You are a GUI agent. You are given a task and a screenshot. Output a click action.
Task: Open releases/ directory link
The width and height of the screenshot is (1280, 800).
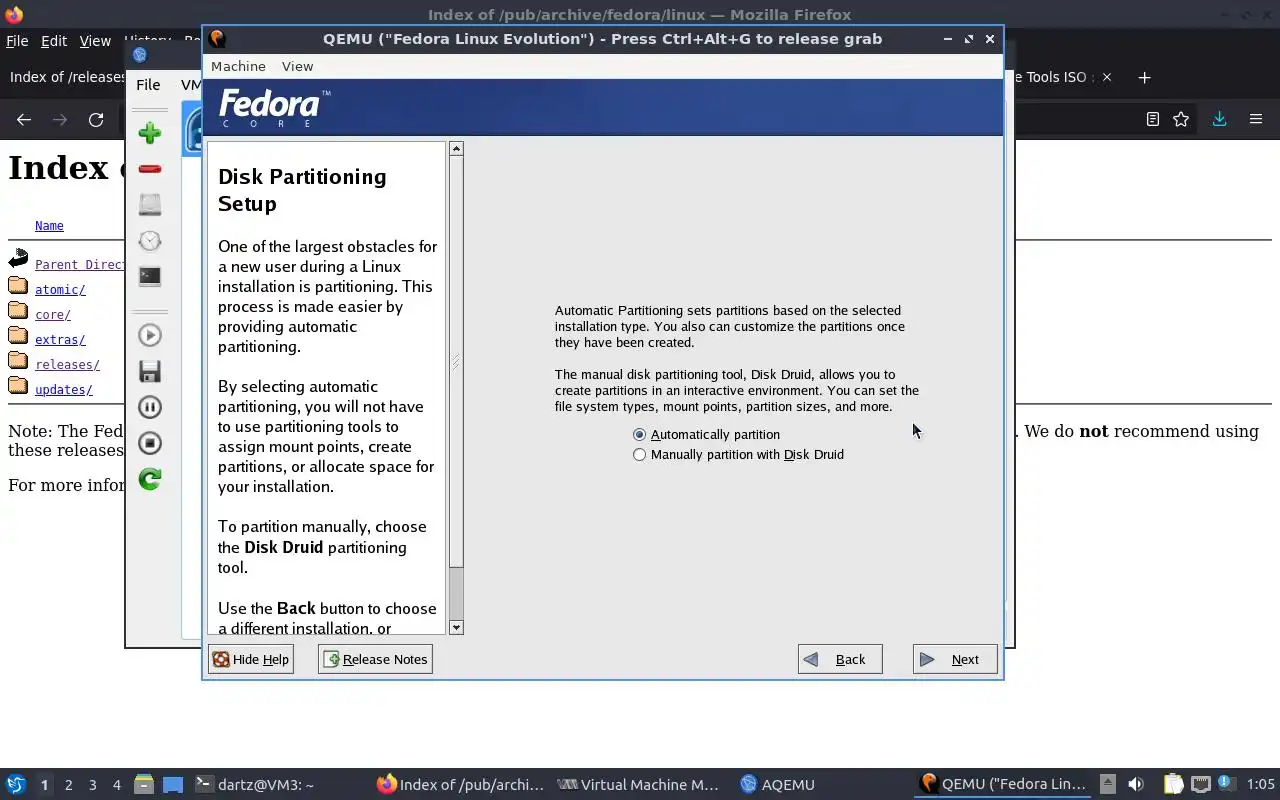pos(67,365)
